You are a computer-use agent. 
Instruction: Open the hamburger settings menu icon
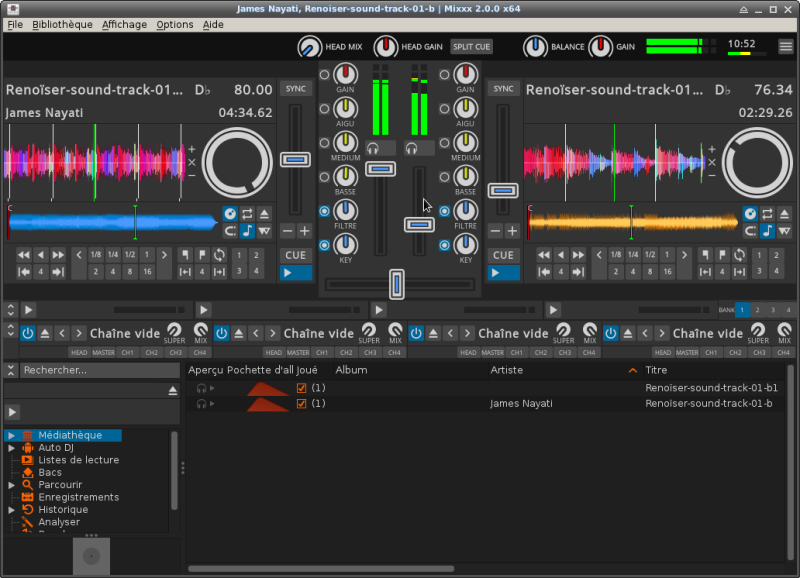785,46
